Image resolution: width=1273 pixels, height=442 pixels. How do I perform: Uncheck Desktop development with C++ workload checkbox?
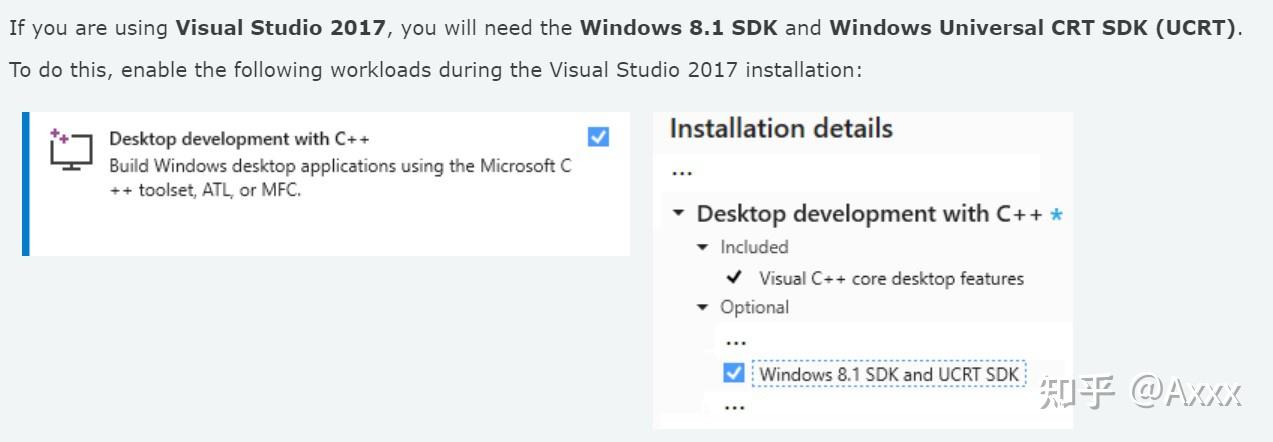(598, 137)
